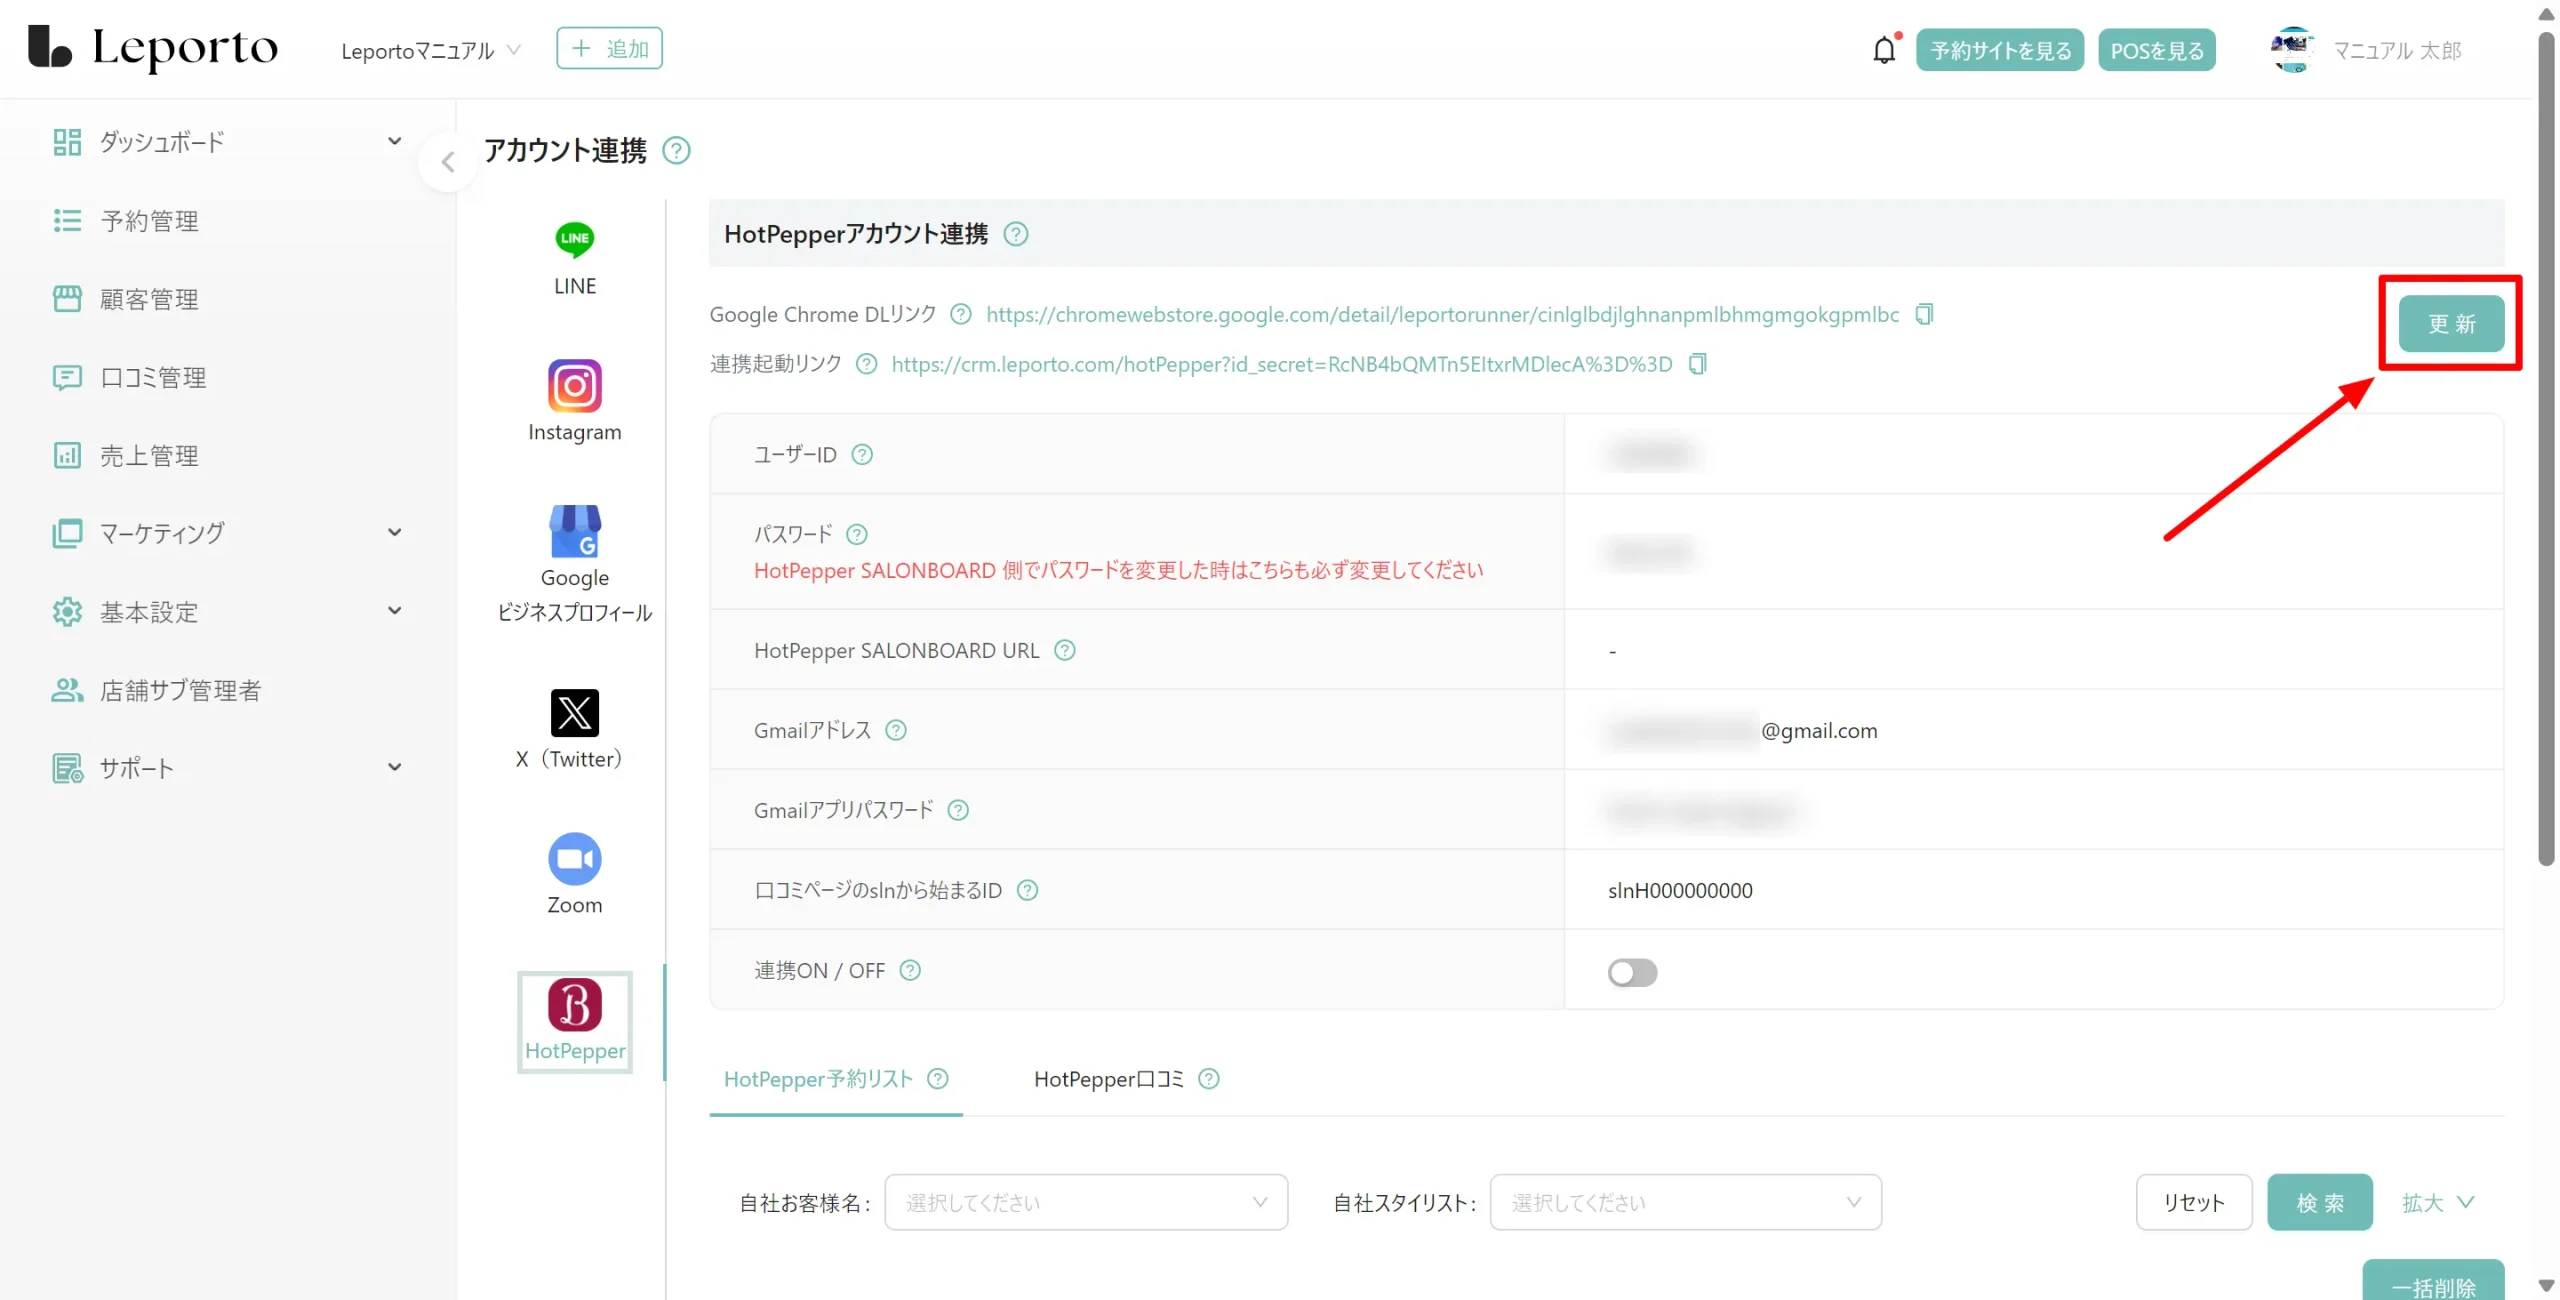Click the 追加 button
Viewport: 2560px width, 1300px height.
click(609, 48)
